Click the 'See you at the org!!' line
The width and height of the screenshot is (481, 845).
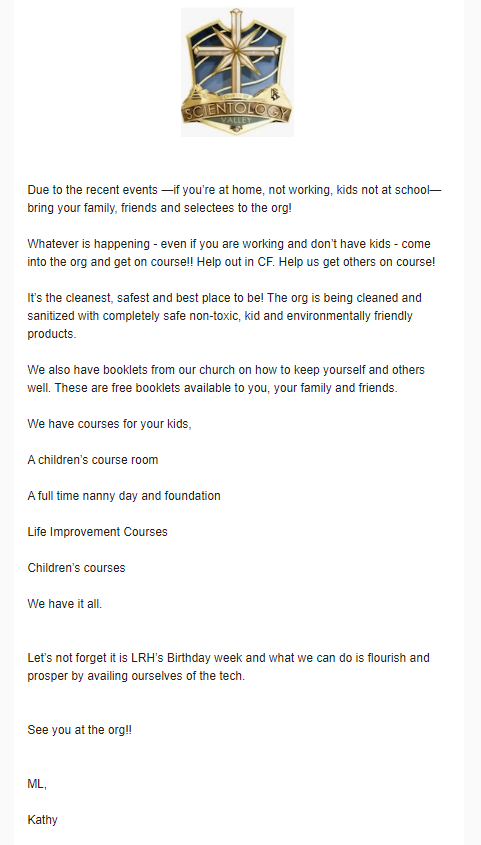80,730
